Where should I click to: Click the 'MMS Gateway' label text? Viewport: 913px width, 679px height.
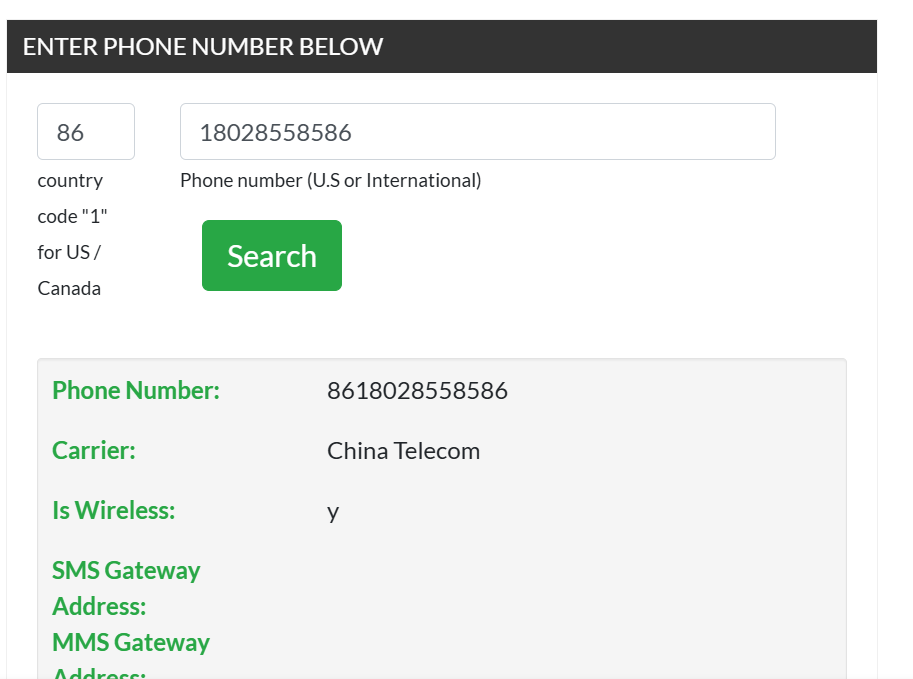(131, 643)
